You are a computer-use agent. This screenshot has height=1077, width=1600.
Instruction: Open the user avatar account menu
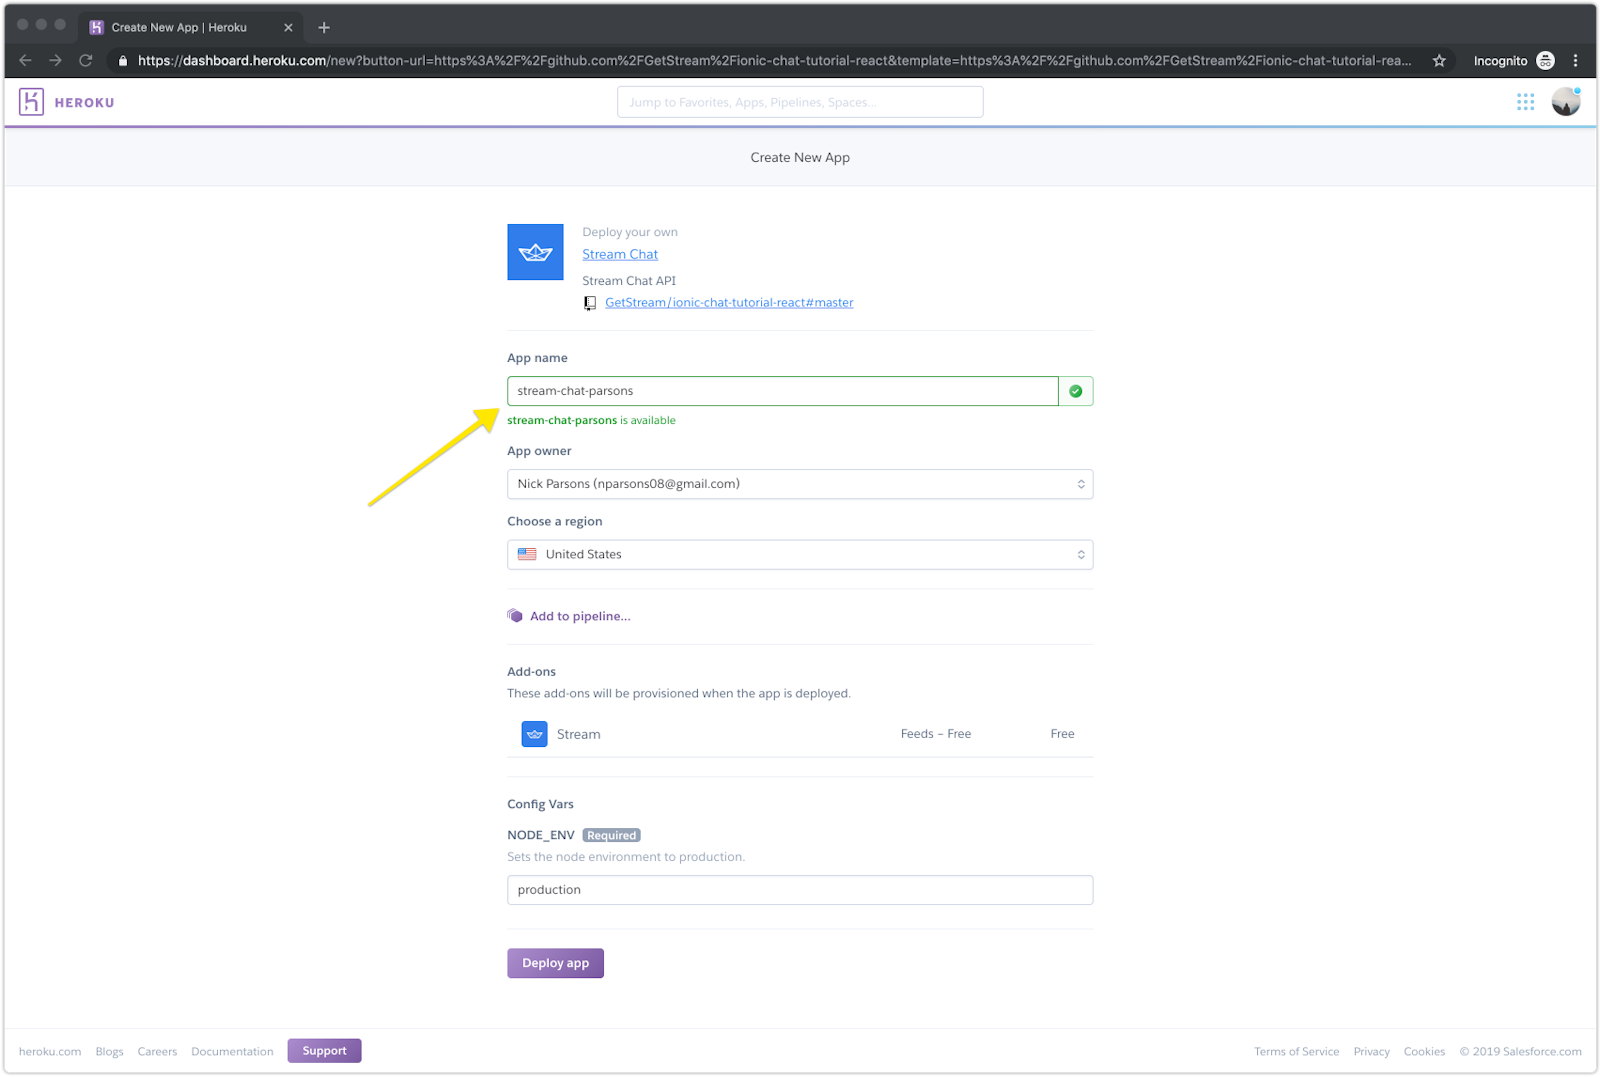(1565, 102)
